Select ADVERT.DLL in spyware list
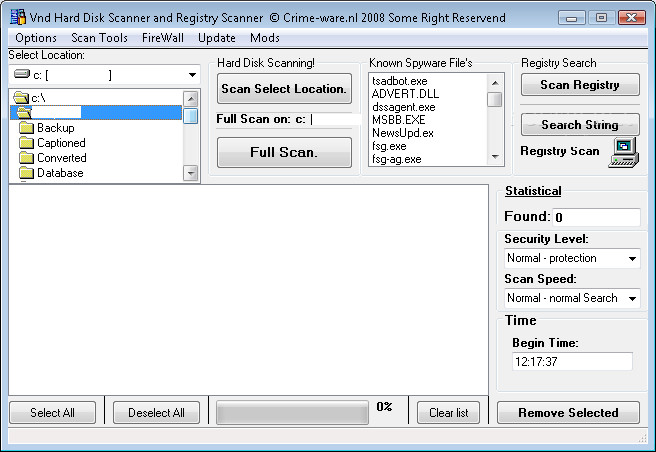This screenshot has width=656, height=452. tap(405, 94)
